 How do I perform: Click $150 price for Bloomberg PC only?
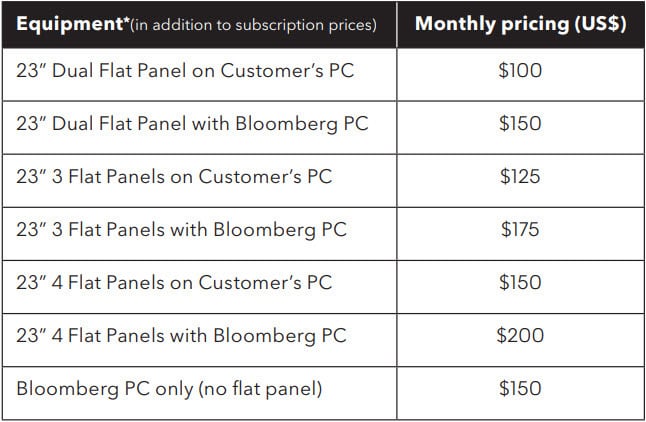(520, 389)
